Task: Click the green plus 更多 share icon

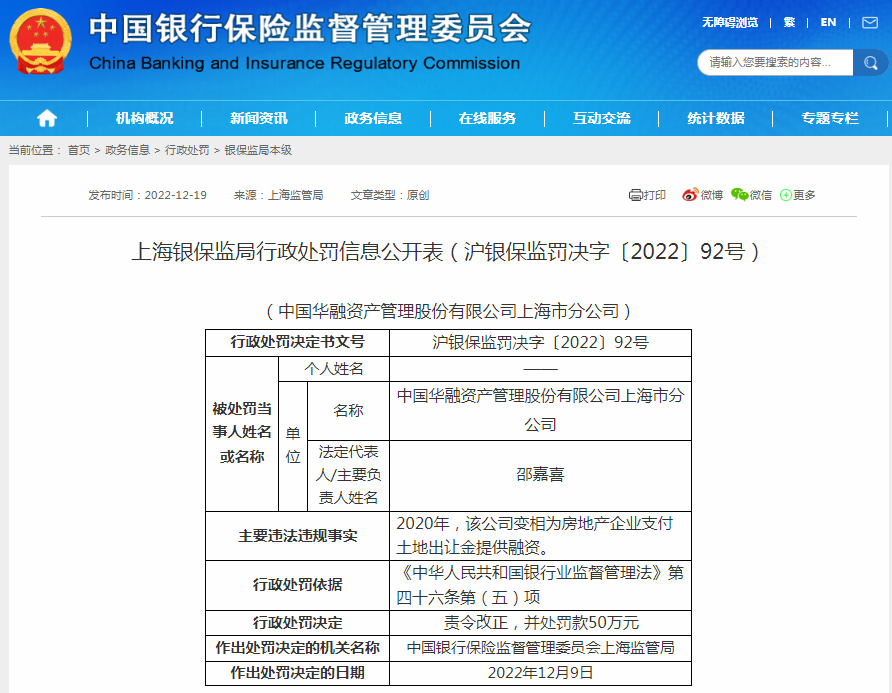Action: (786, 195)
